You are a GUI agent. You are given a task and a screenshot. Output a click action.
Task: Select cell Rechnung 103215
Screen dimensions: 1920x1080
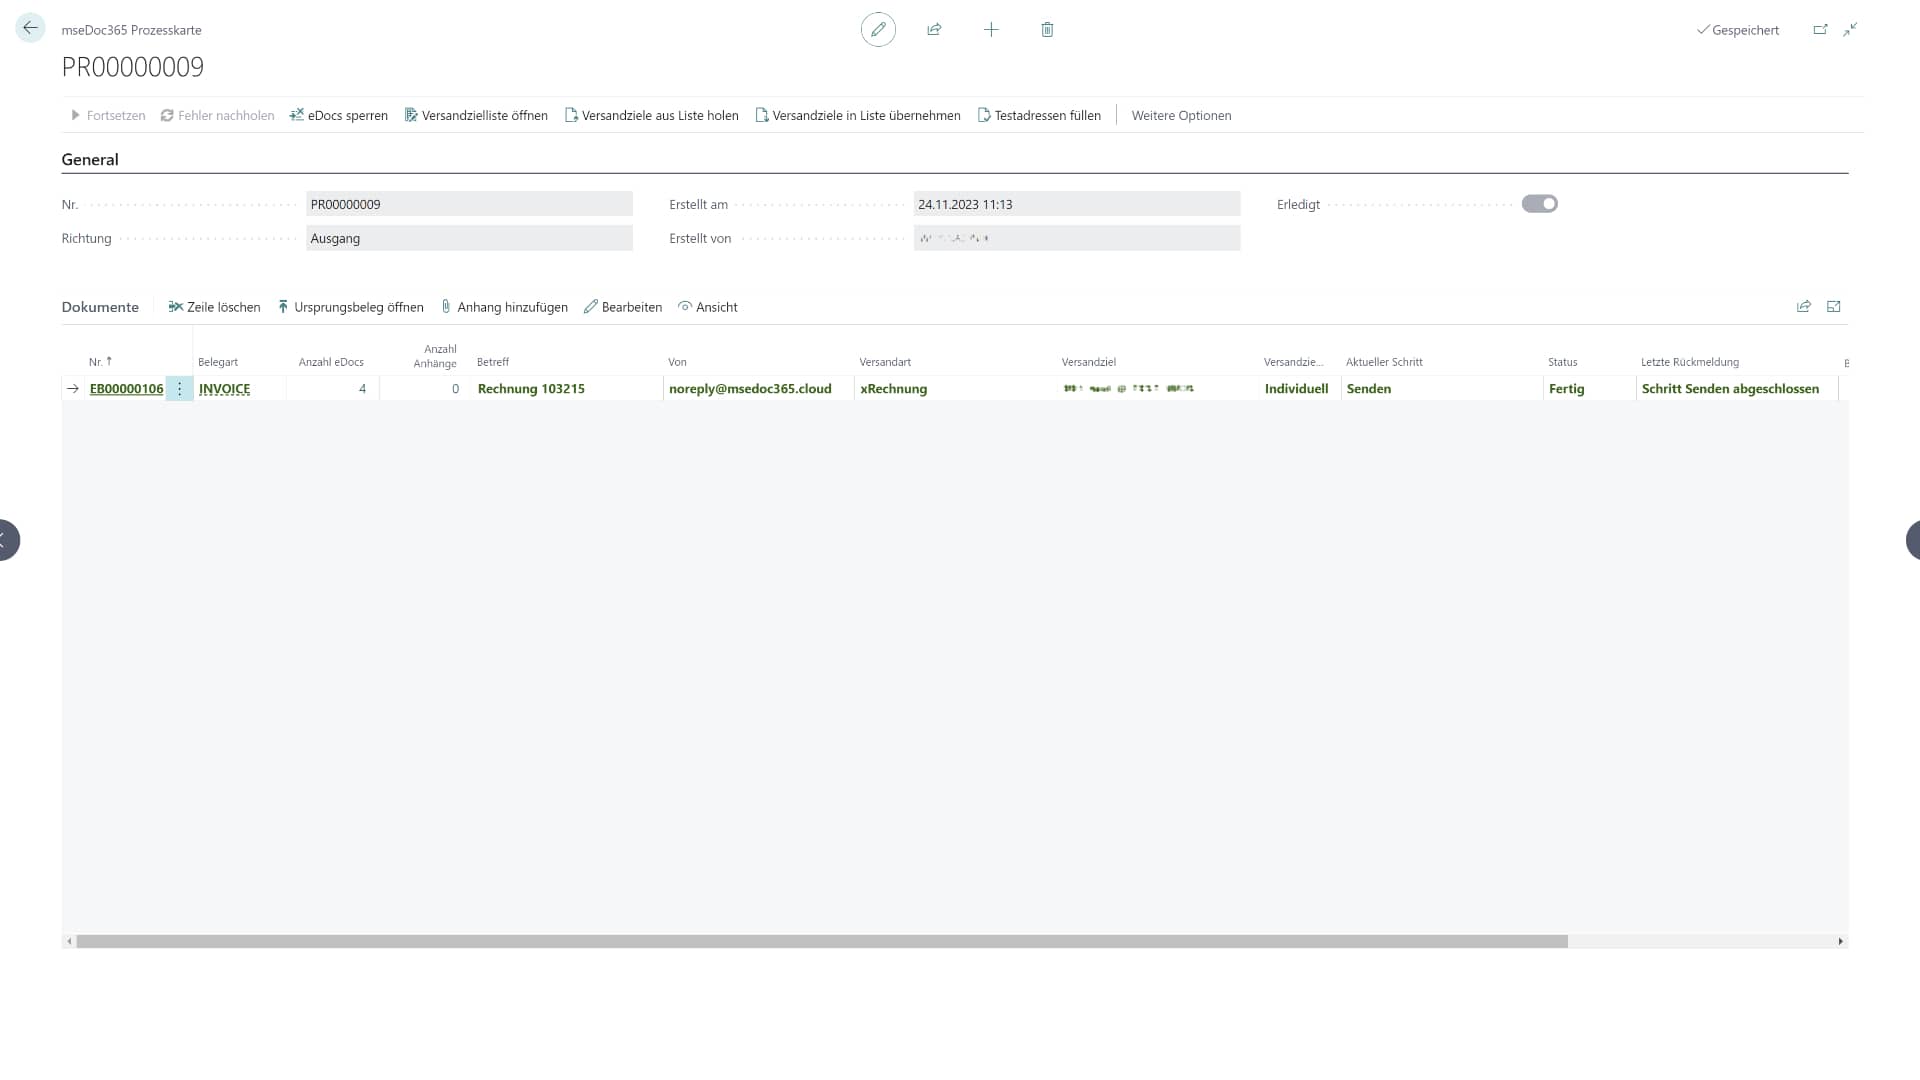point(566,389)
